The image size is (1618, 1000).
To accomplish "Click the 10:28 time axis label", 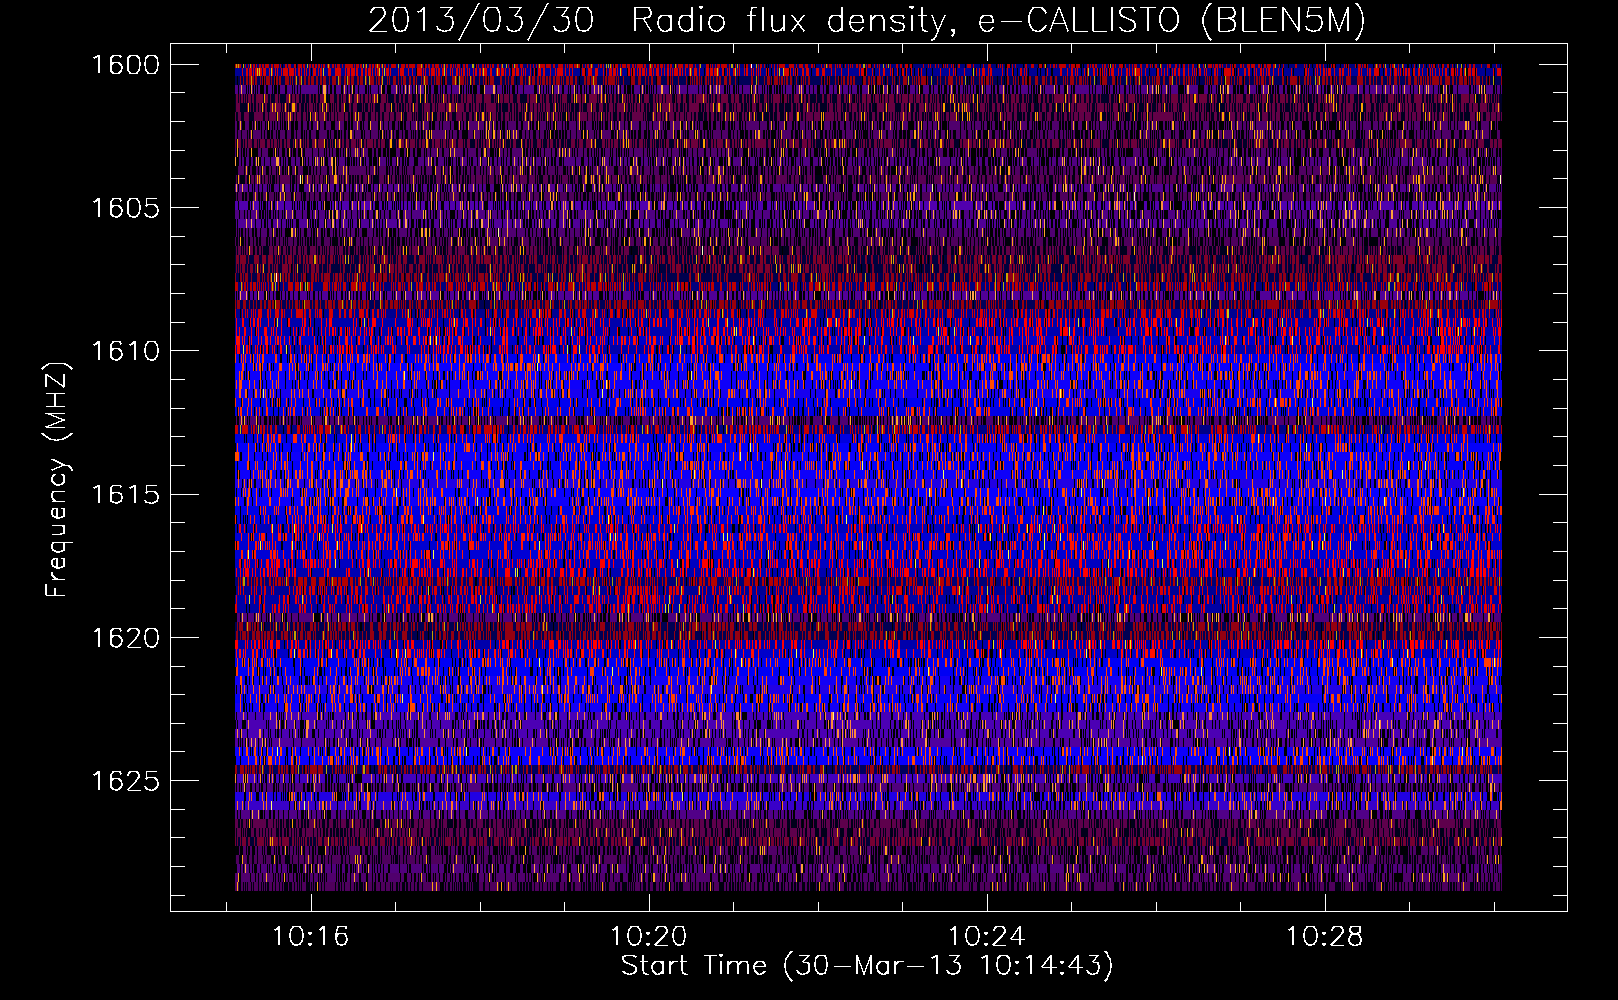I will coord(1324,937).
